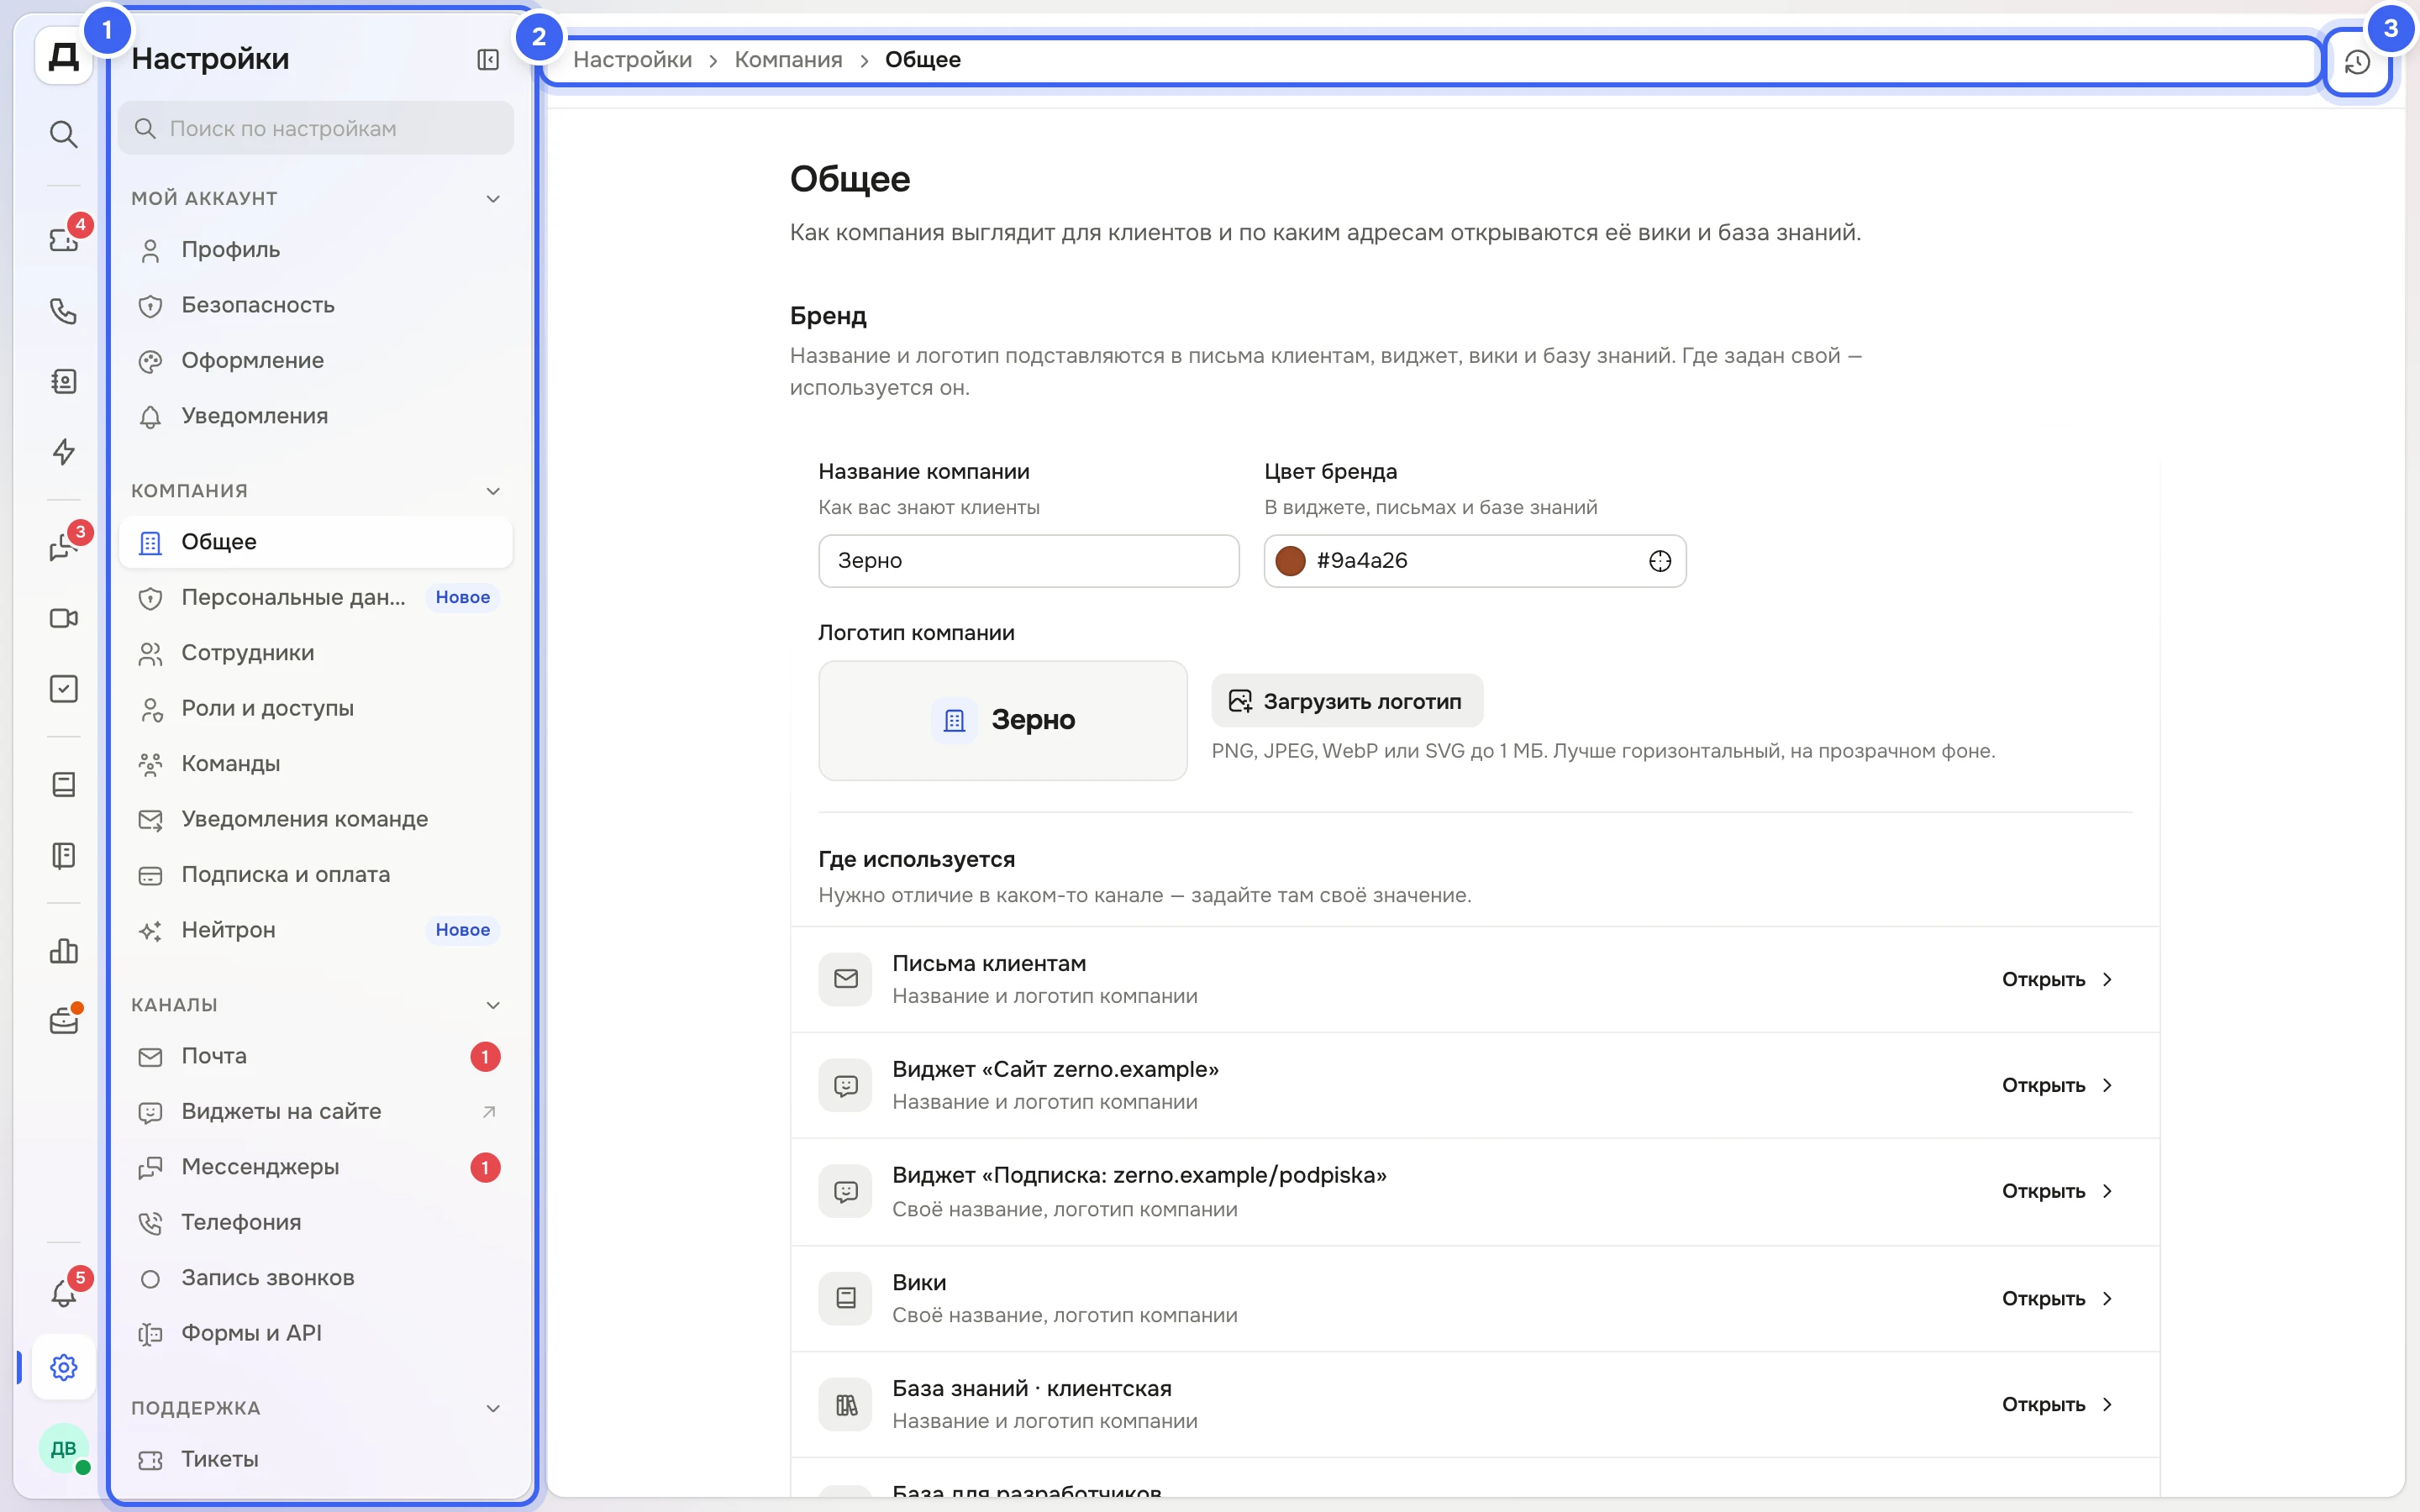Click the eyedropper icon in brand color field
Screen dimensions: 2420x1512
coord(1659,561)
